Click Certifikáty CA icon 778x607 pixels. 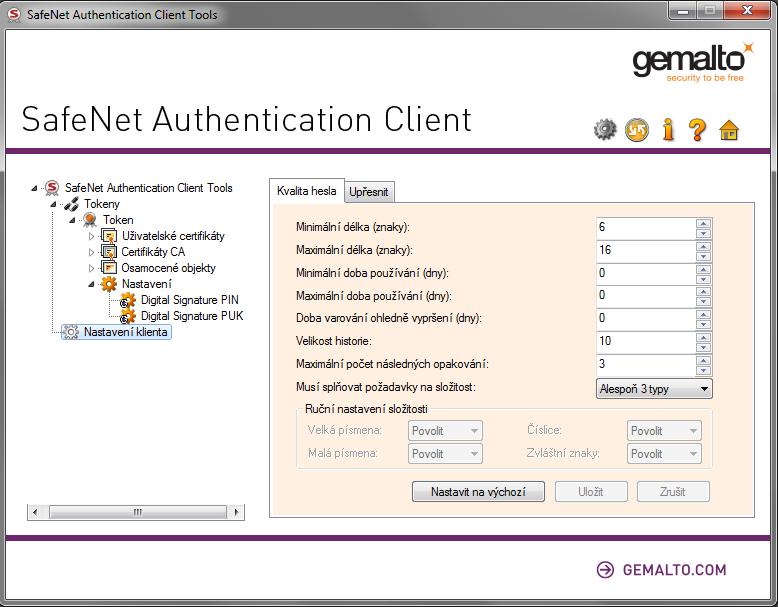coord(109,252)
